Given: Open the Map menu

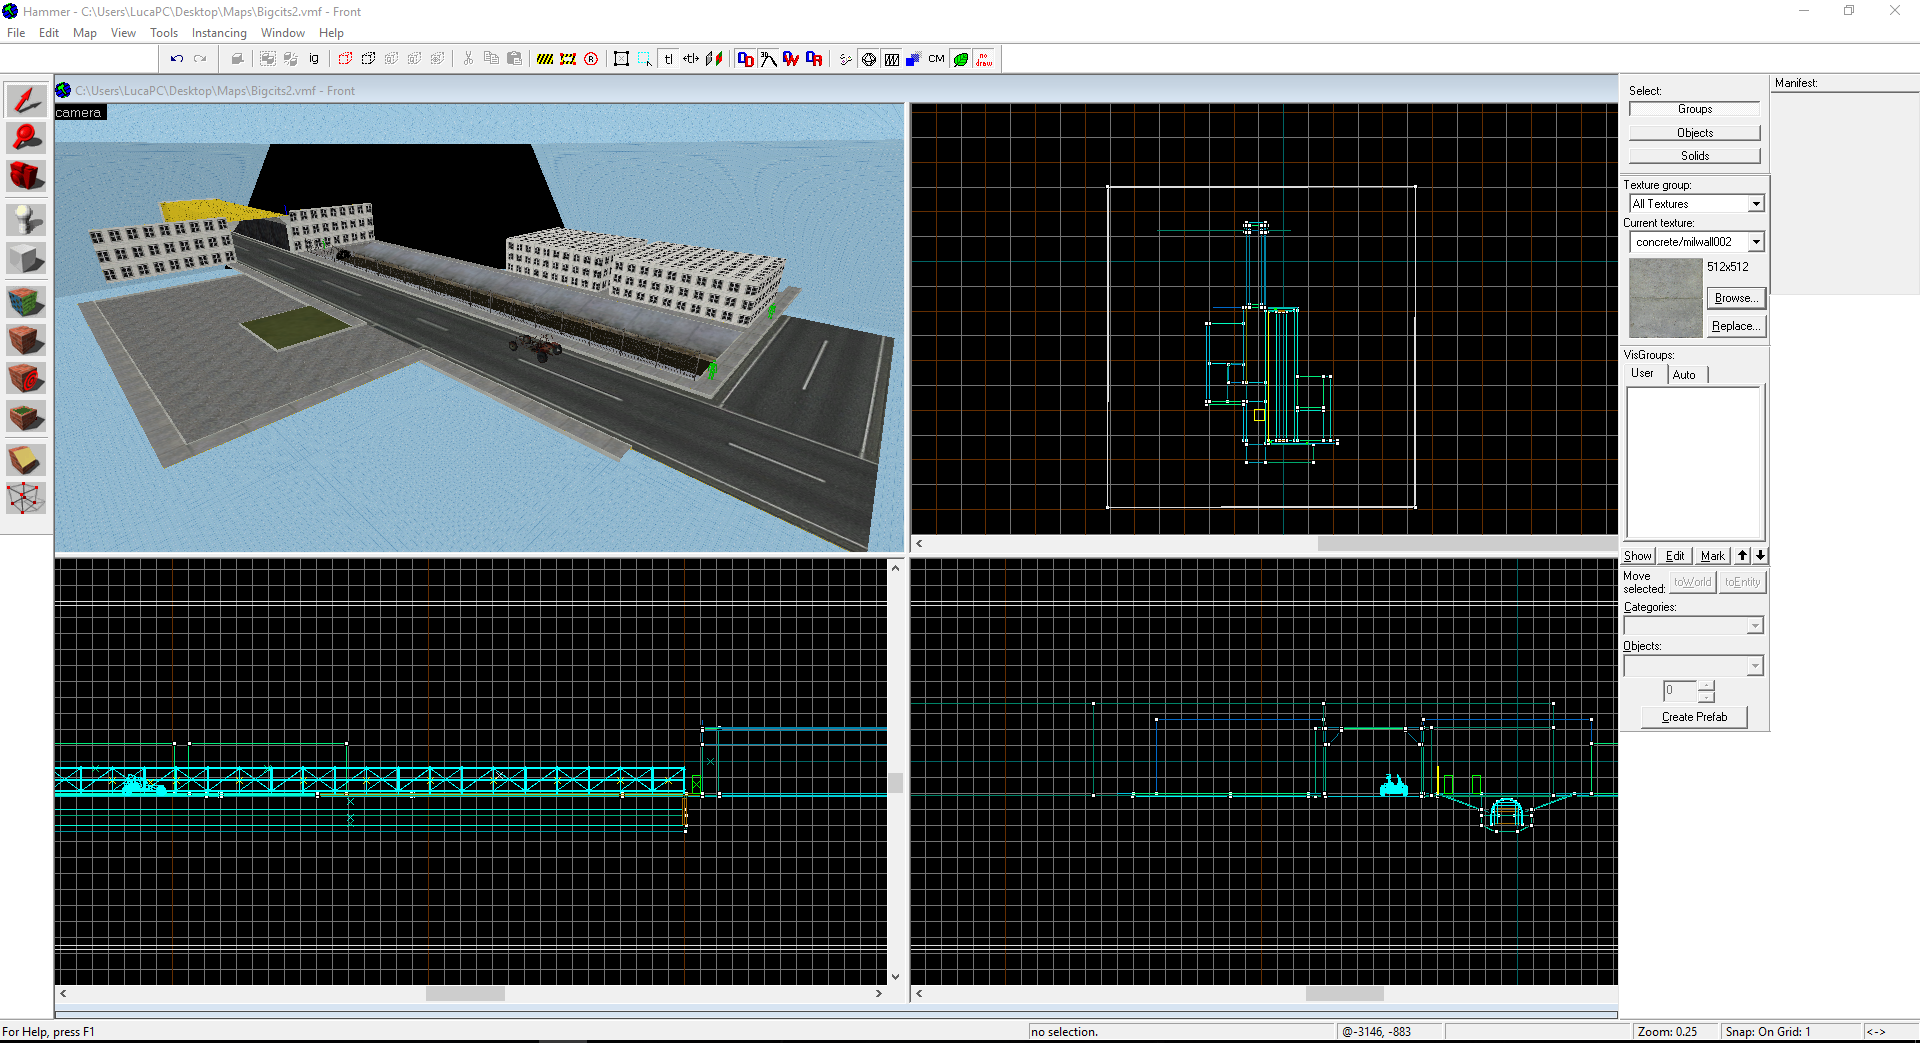Looking at the screenshot, I should click(85, 33).
